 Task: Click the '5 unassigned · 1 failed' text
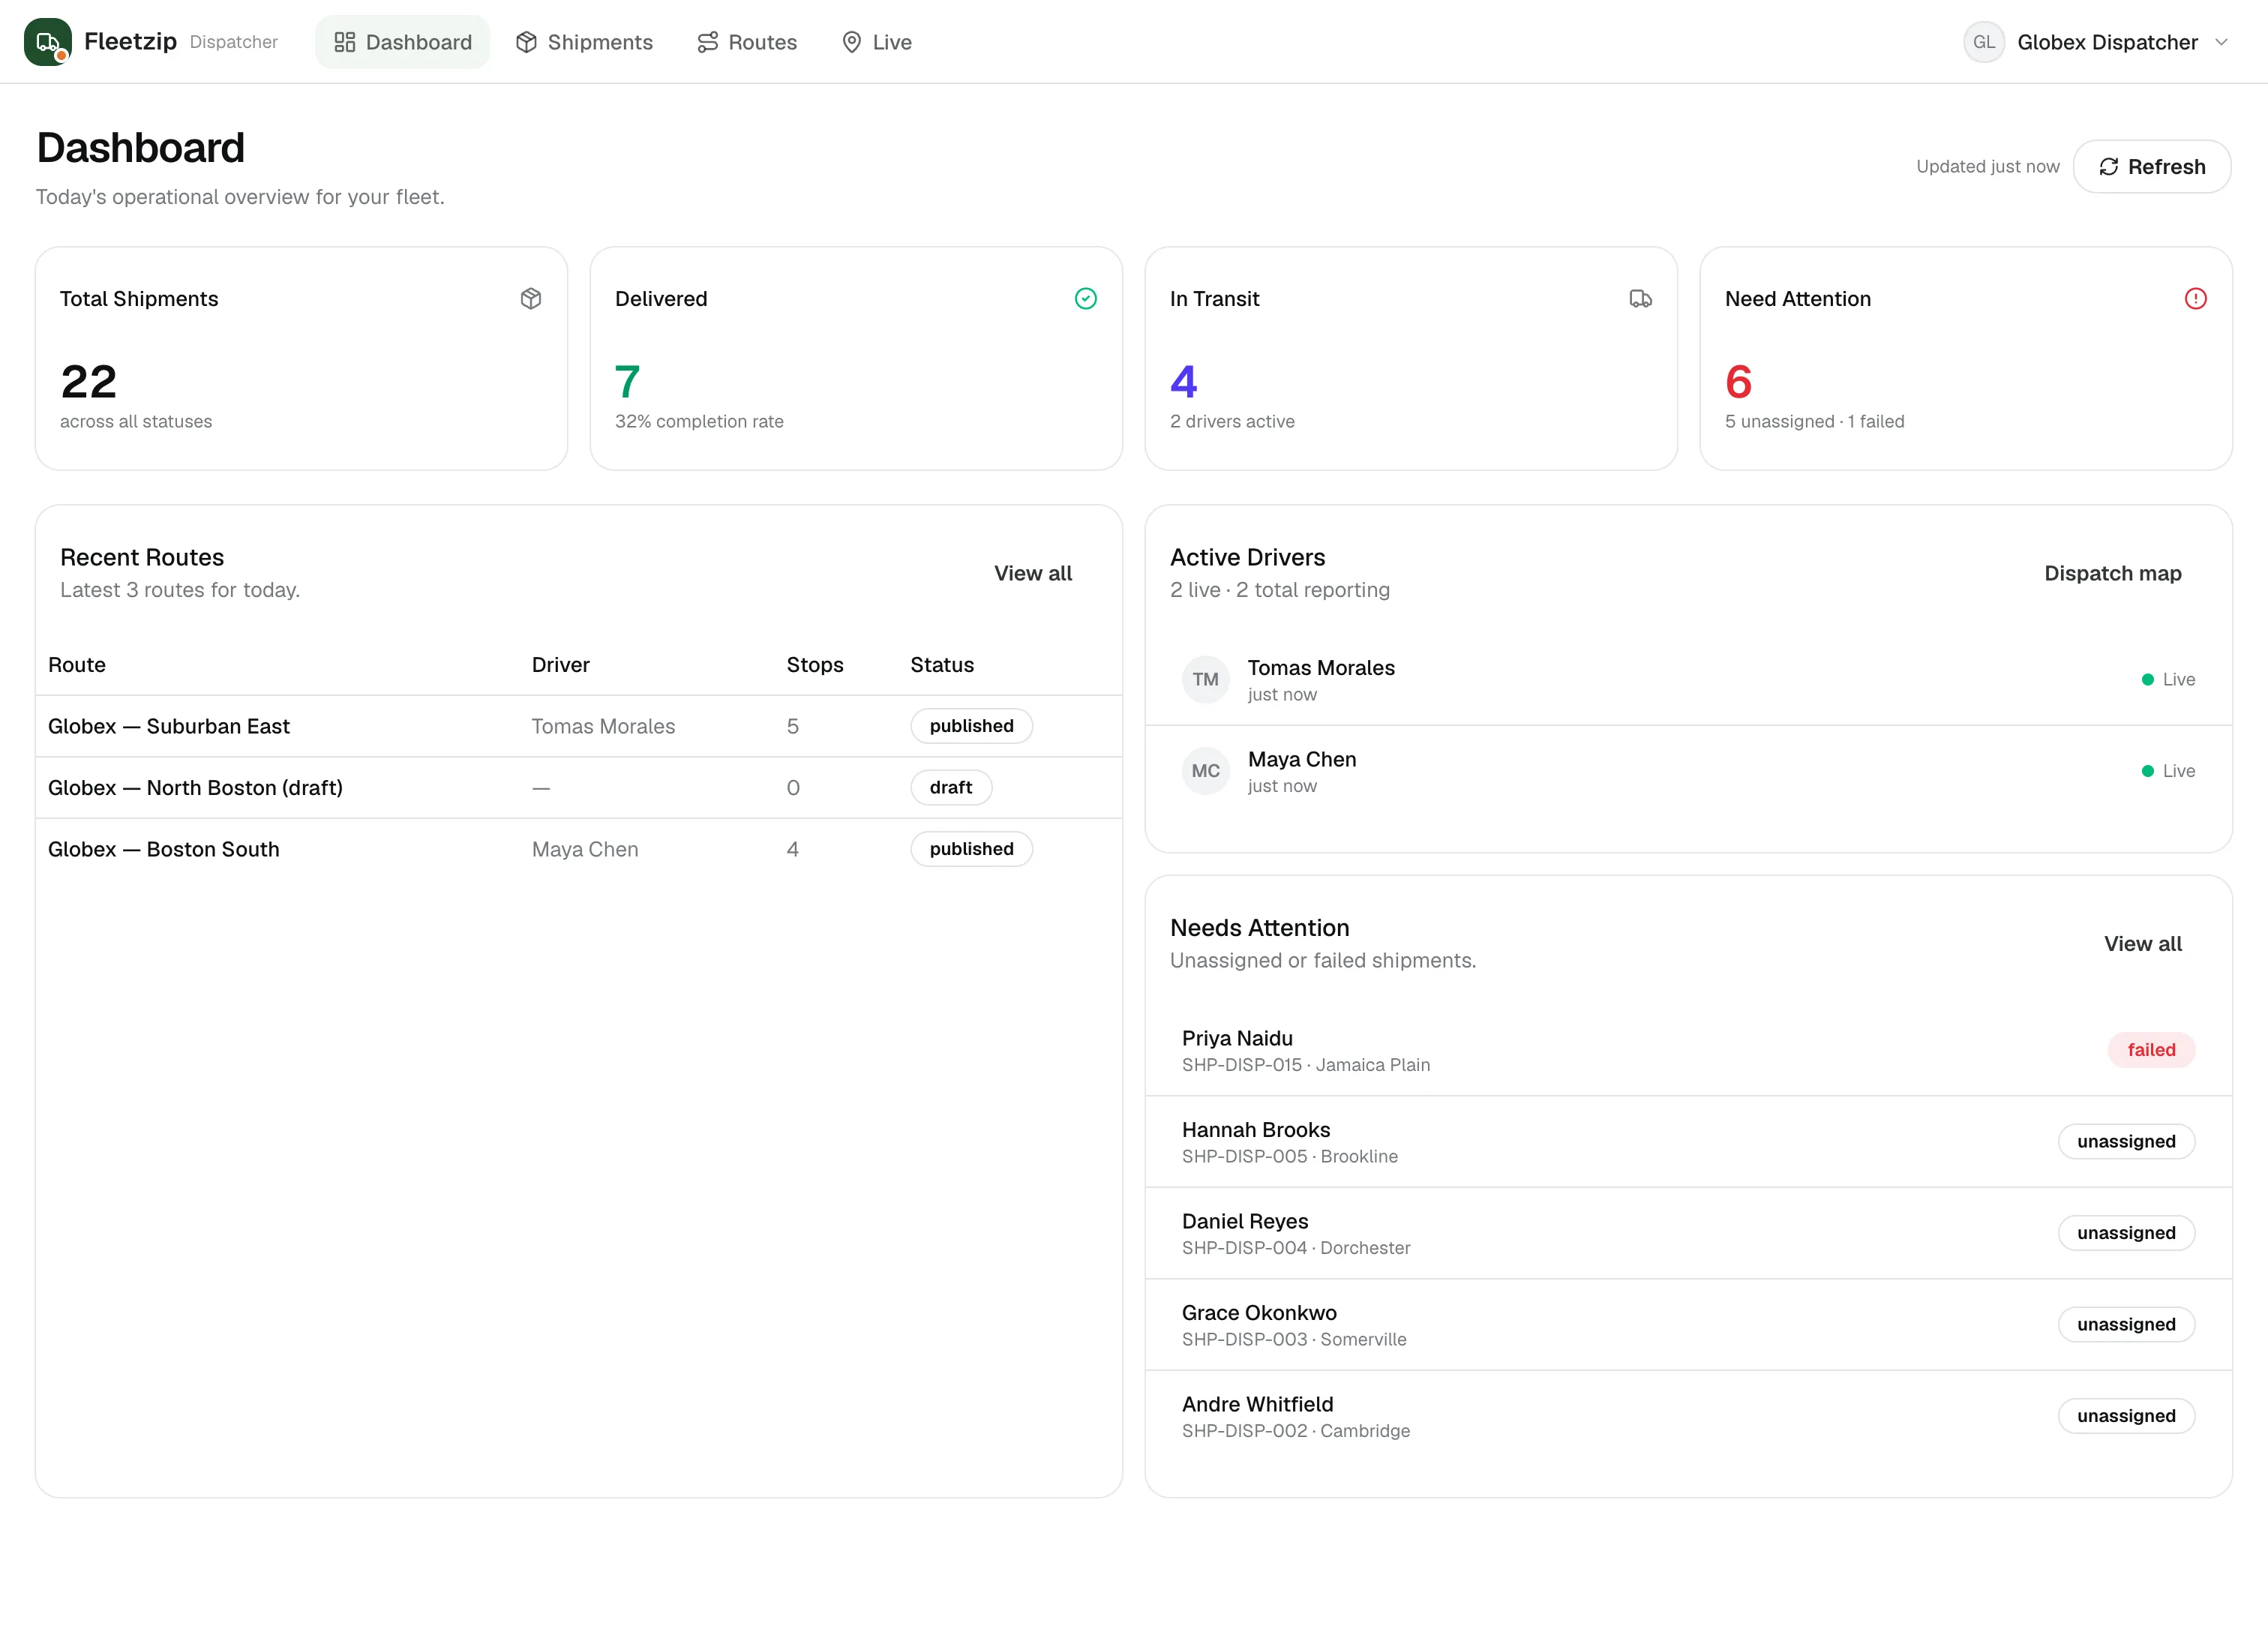[1815, 422]
